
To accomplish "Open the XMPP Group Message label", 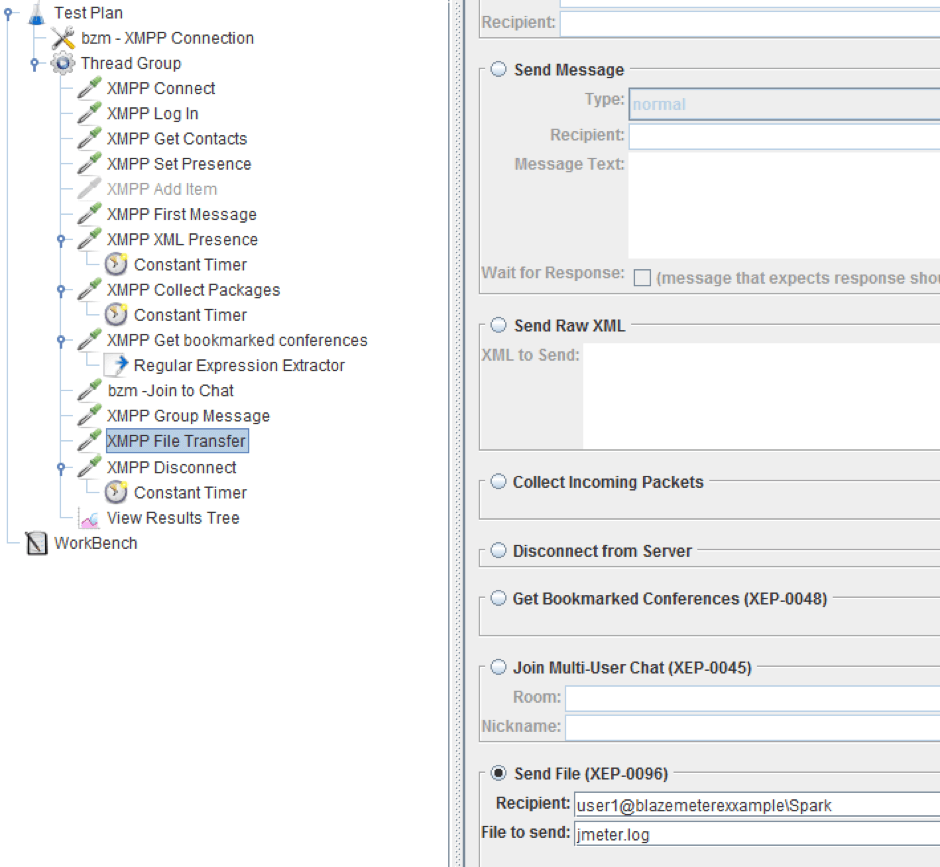I will tap(188, 416).
